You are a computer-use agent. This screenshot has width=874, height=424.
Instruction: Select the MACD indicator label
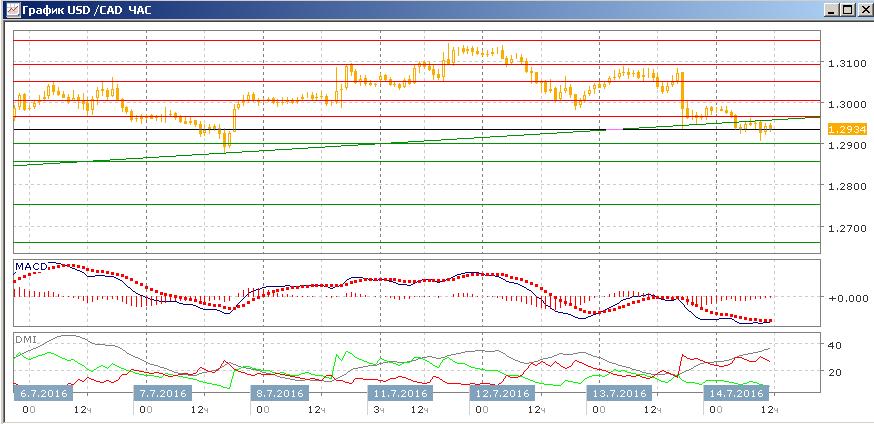[x=31, y=266]
